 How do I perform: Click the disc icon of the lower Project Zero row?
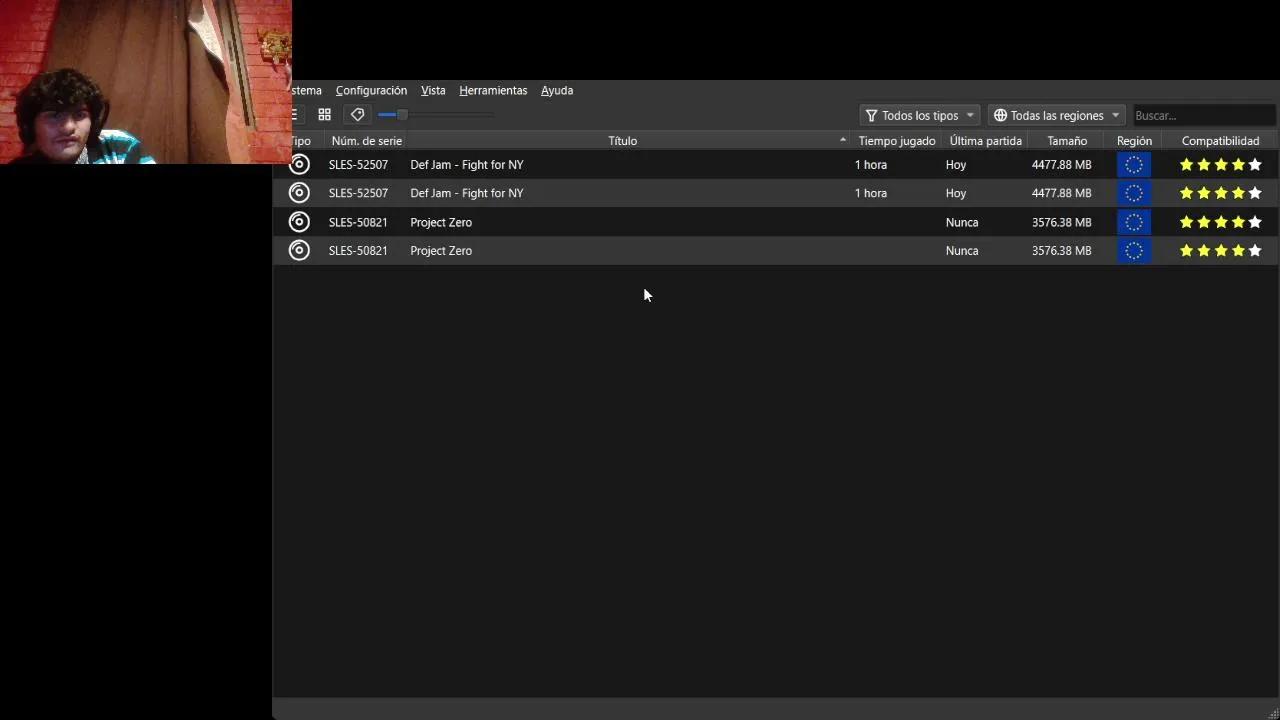click(x=299, y=250)
